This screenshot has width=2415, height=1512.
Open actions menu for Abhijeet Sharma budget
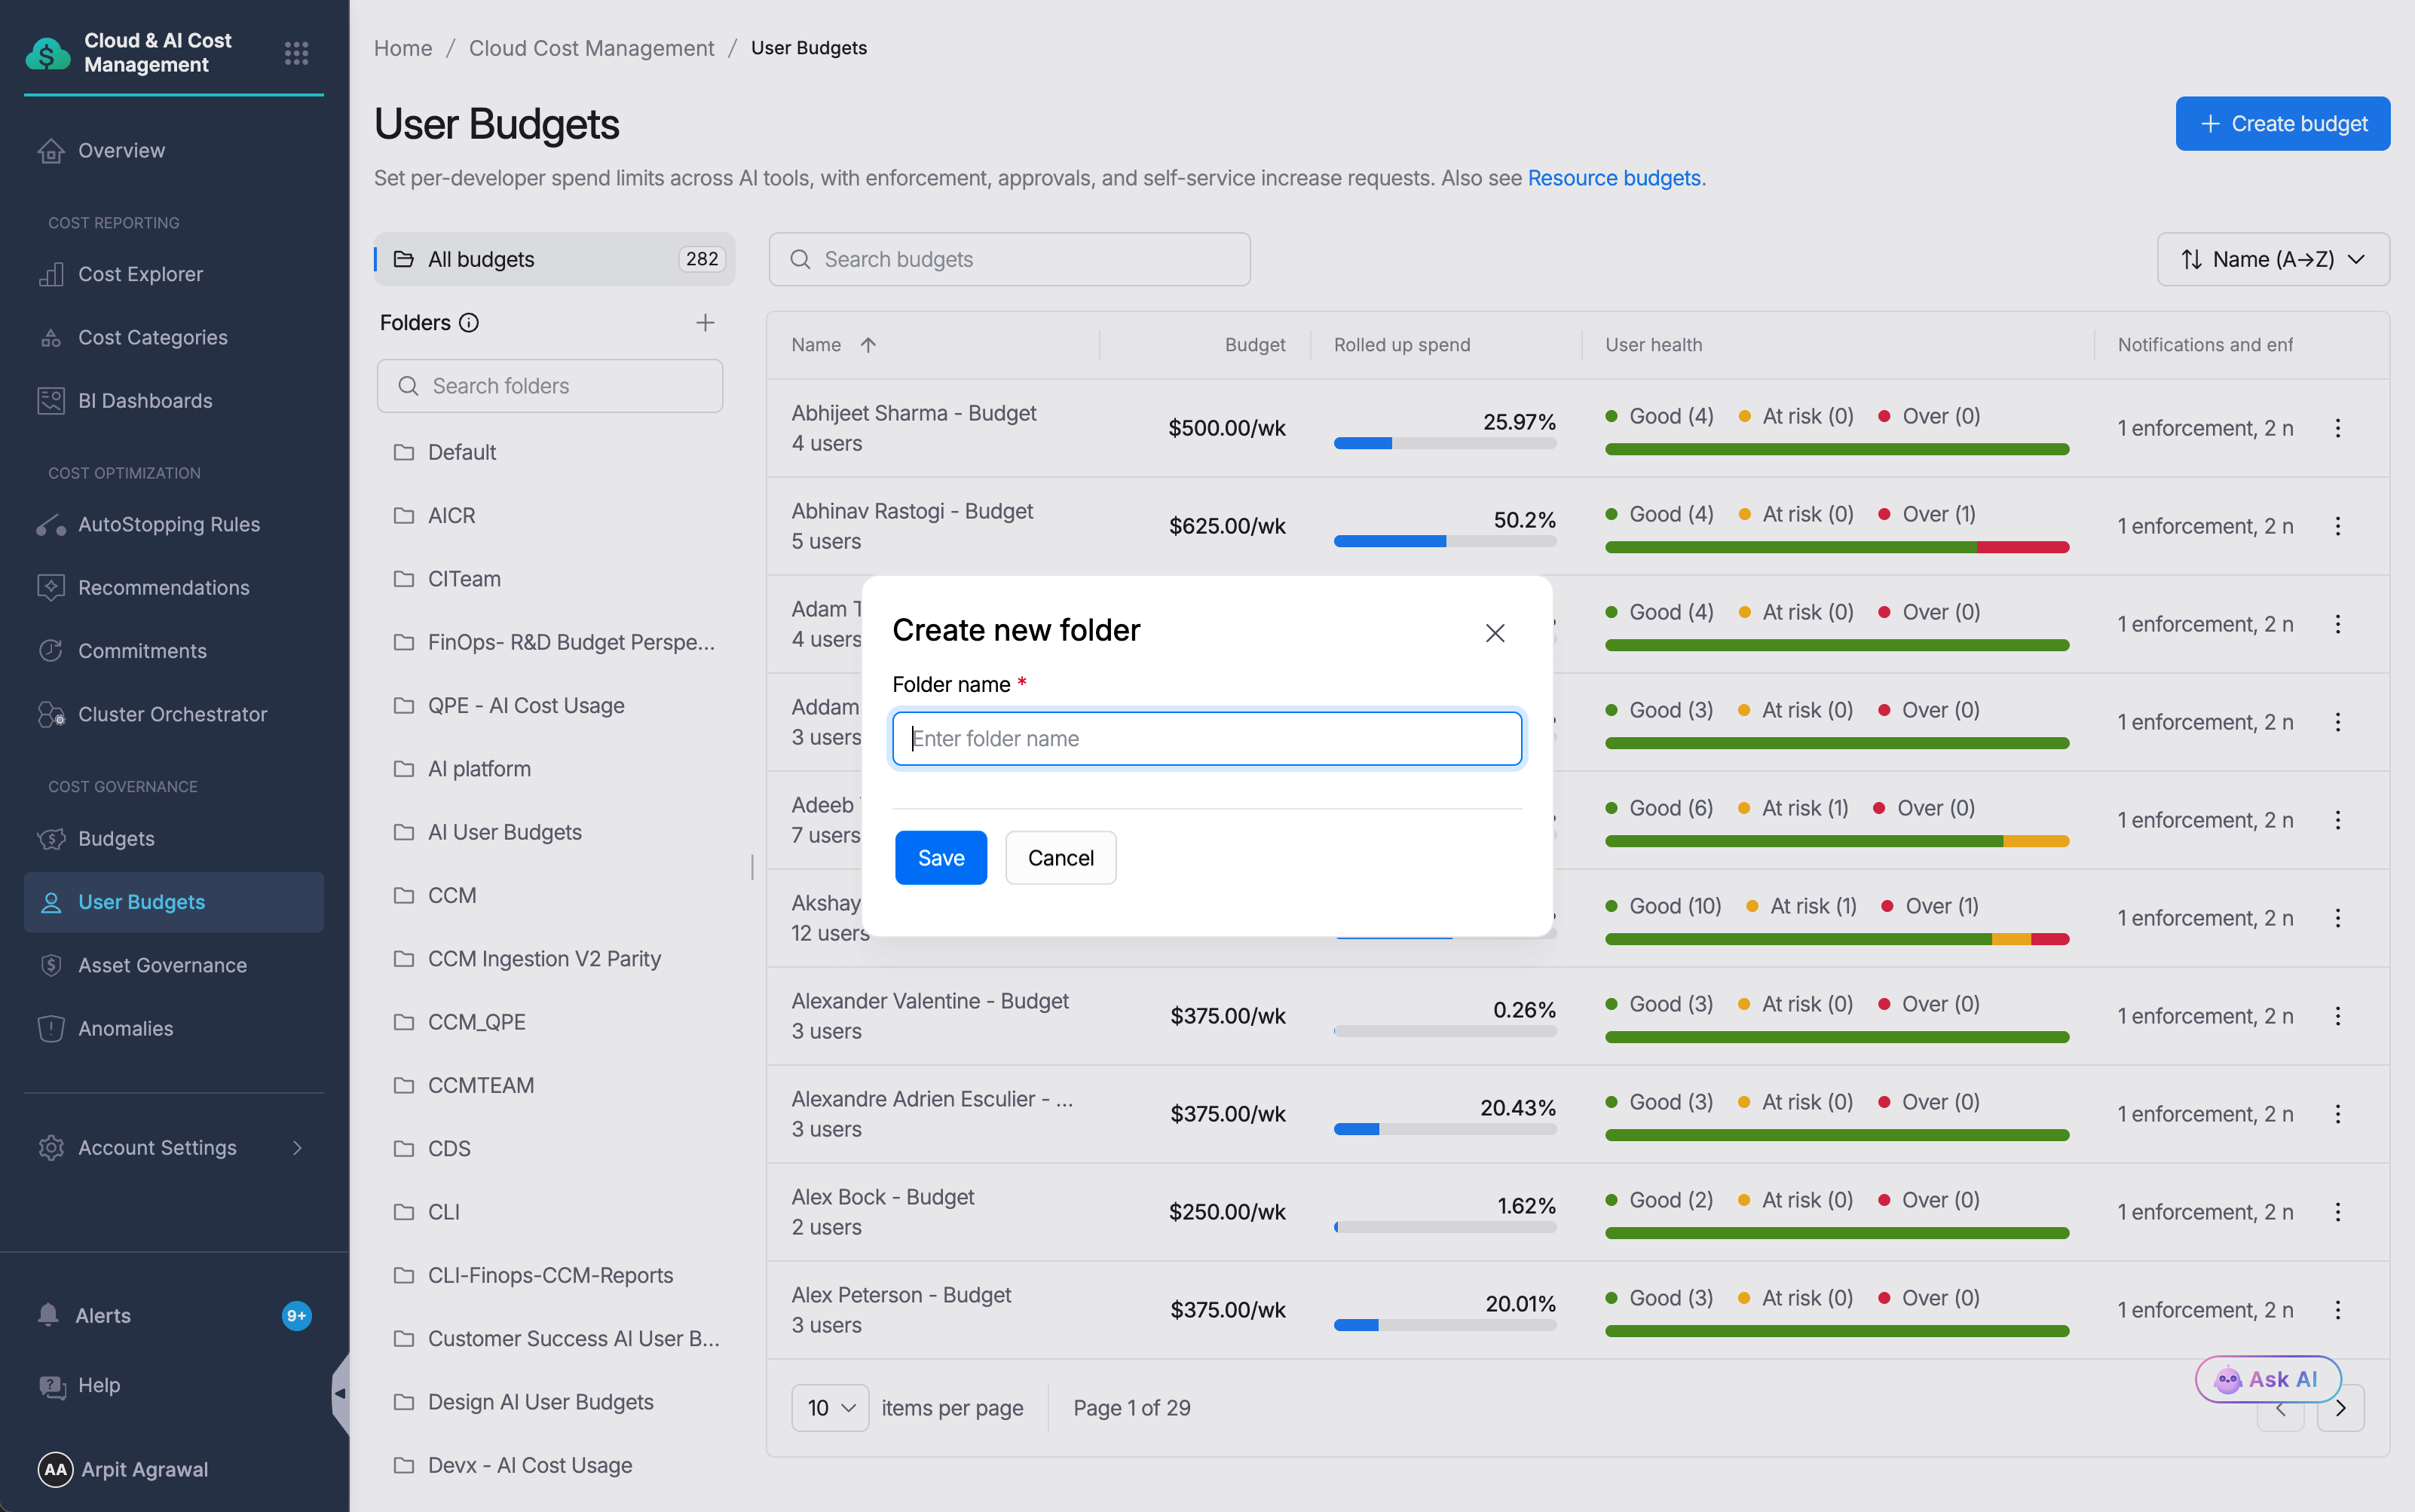point(2338,428)
